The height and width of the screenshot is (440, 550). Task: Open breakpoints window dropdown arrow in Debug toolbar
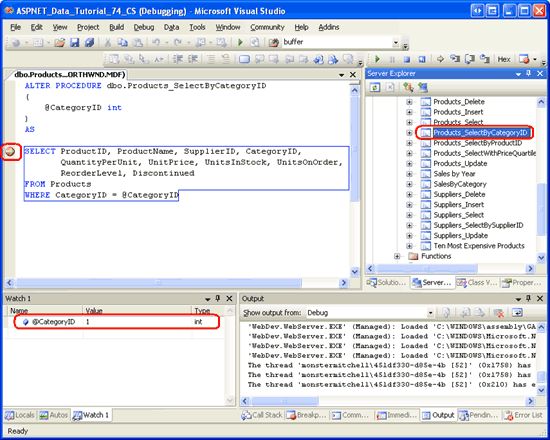(535, 59)
